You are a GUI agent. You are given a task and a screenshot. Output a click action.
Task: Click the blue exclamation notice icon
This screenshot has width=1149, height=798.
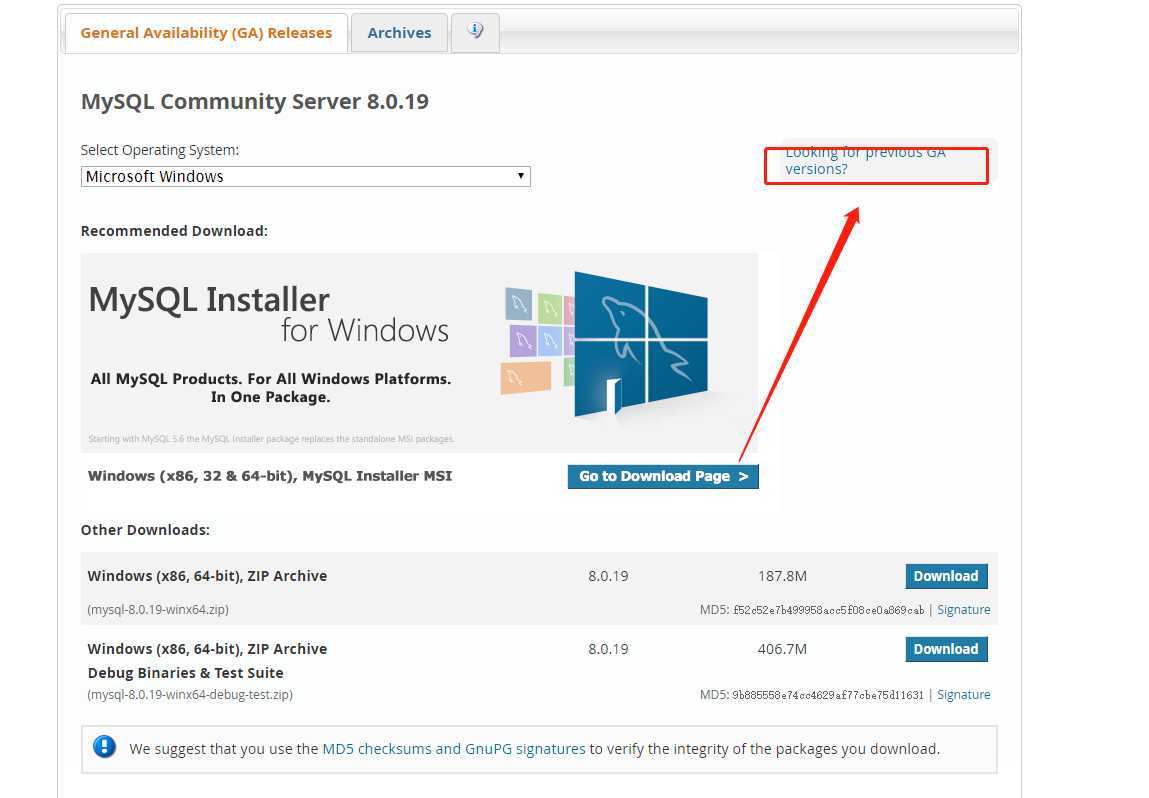105,747
